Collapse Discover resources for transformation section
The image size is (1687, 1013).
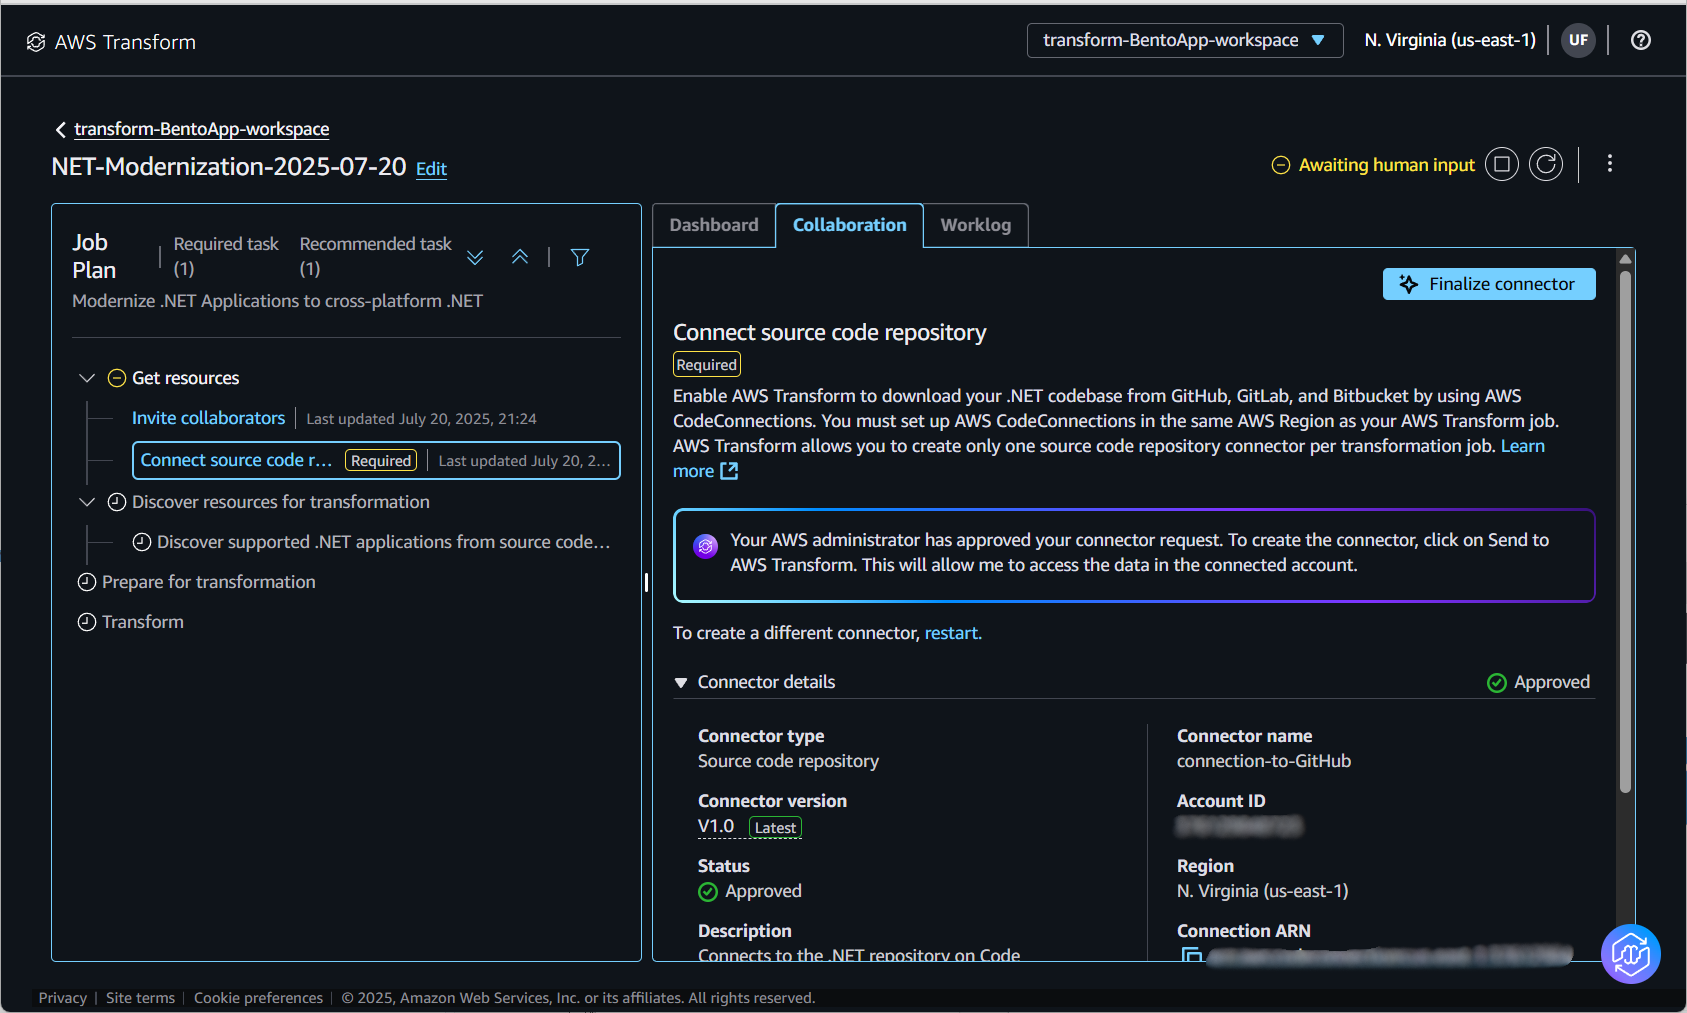[x=87, y=502]
